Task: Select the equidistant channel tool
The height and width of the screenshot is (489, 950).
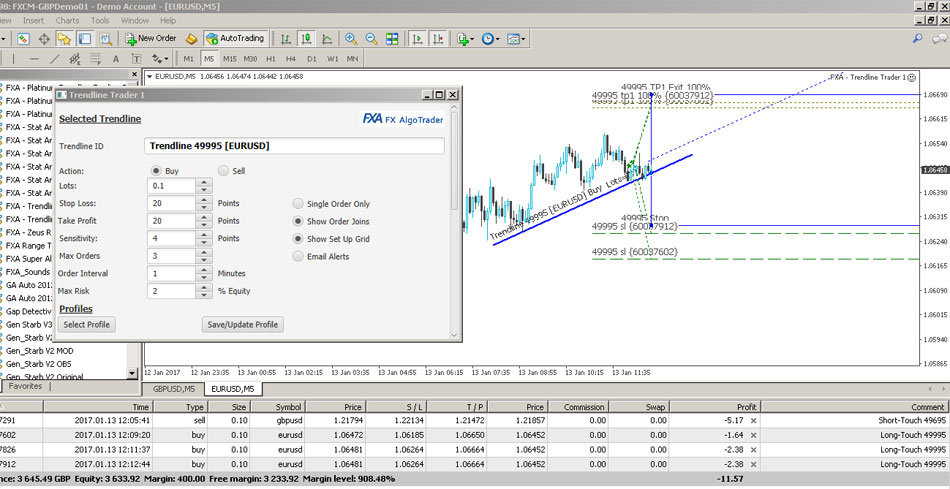Action: pyautogui.click(x=75, y=59)
